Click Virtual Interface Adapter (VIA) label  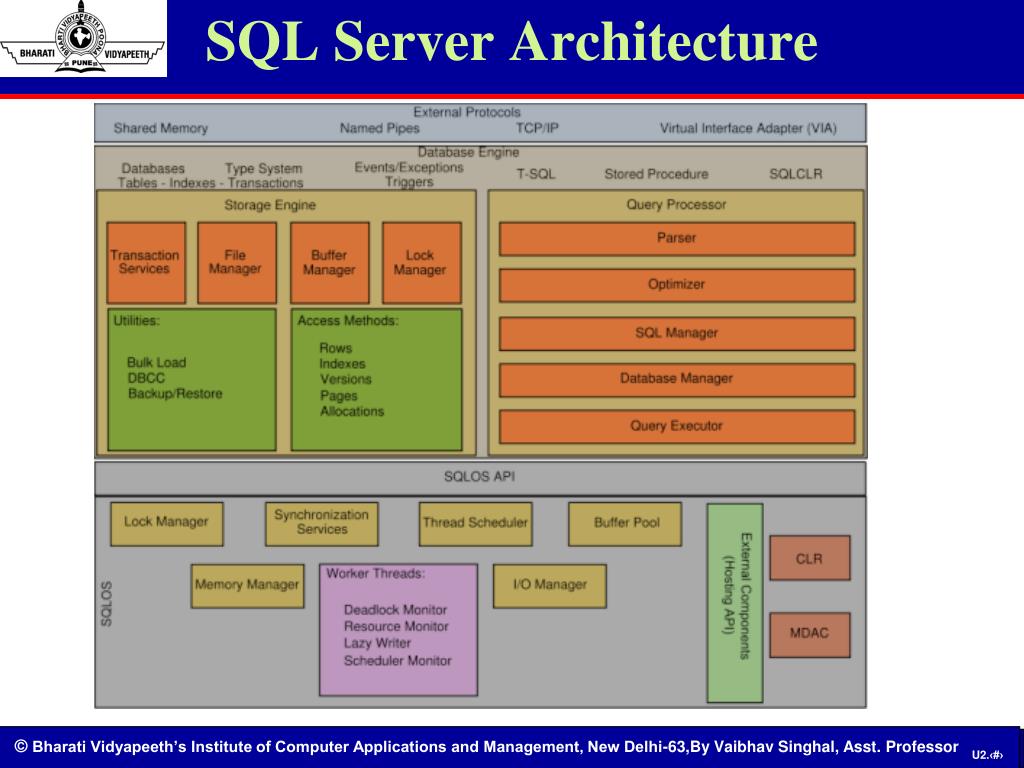748,128
